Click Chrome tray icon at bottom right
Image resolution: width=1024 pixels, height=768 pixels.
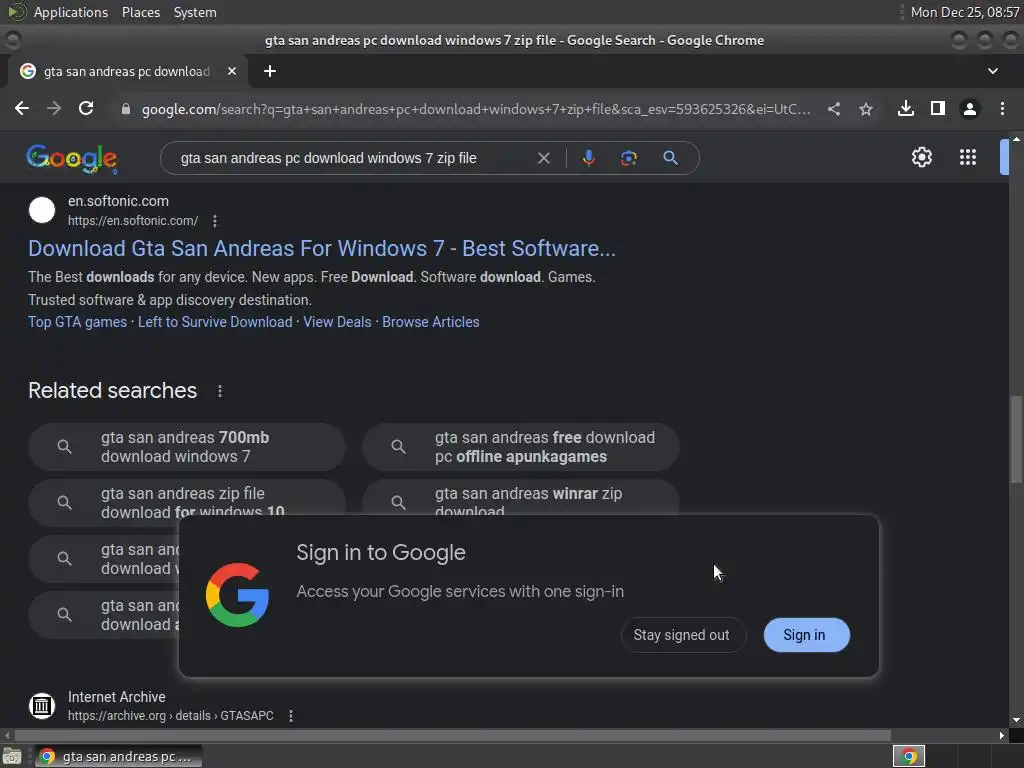908,756
